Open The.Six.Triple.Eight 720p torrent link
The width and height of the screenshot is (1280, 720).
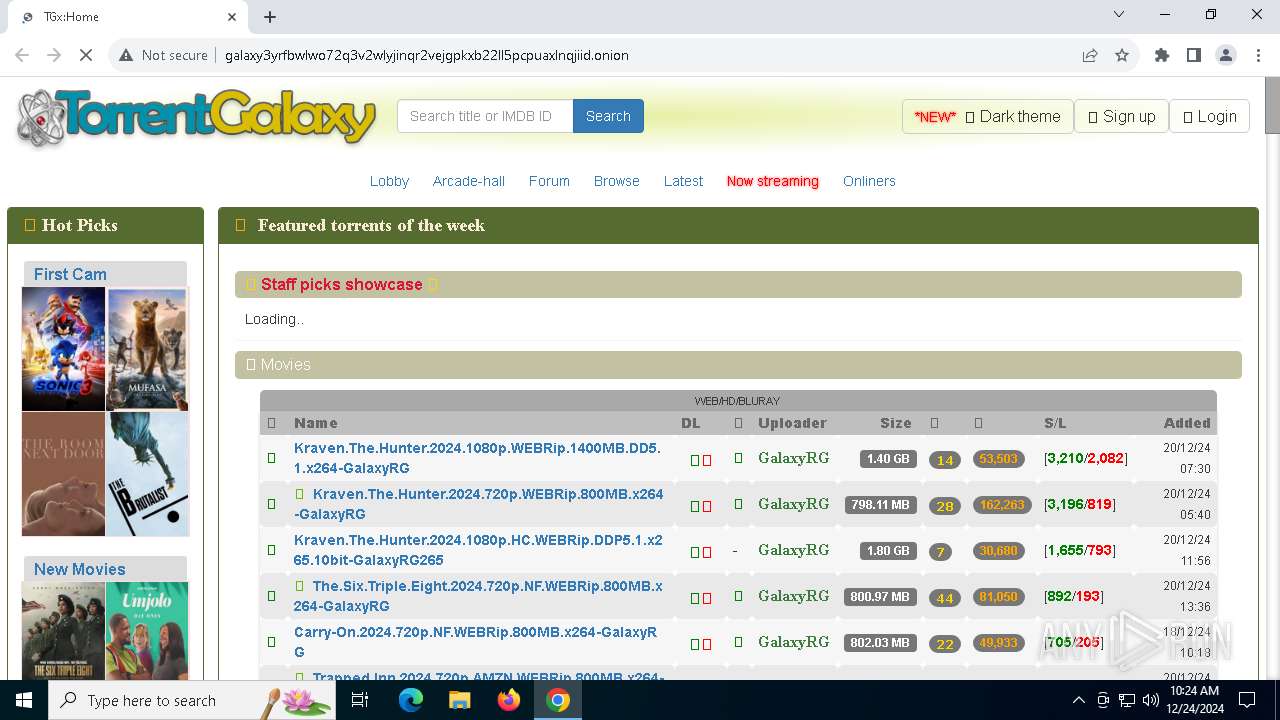[478, 596]
